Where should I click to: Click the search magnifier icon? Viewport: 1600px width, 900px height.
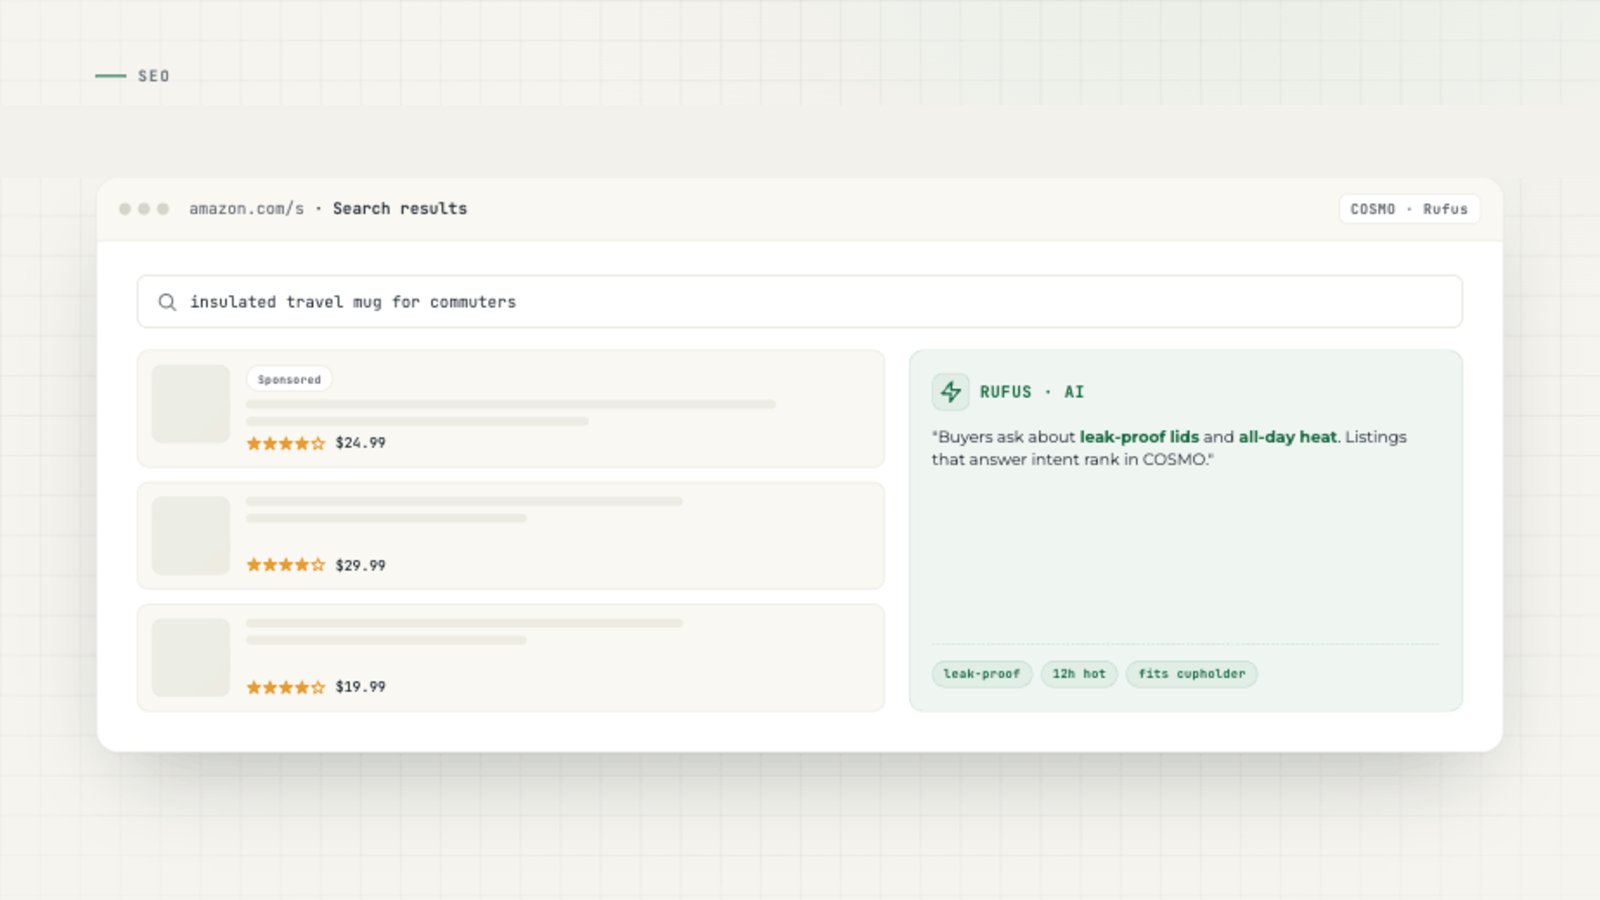167,302
